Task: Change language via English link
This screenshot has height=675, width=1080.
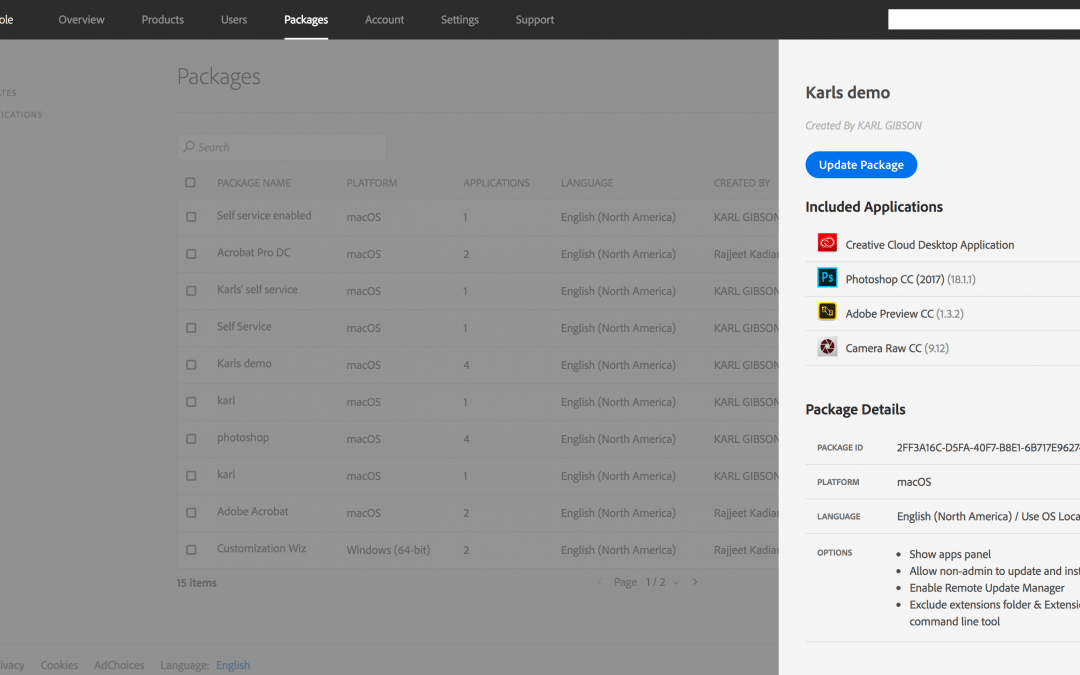Action: click(233, 665)
